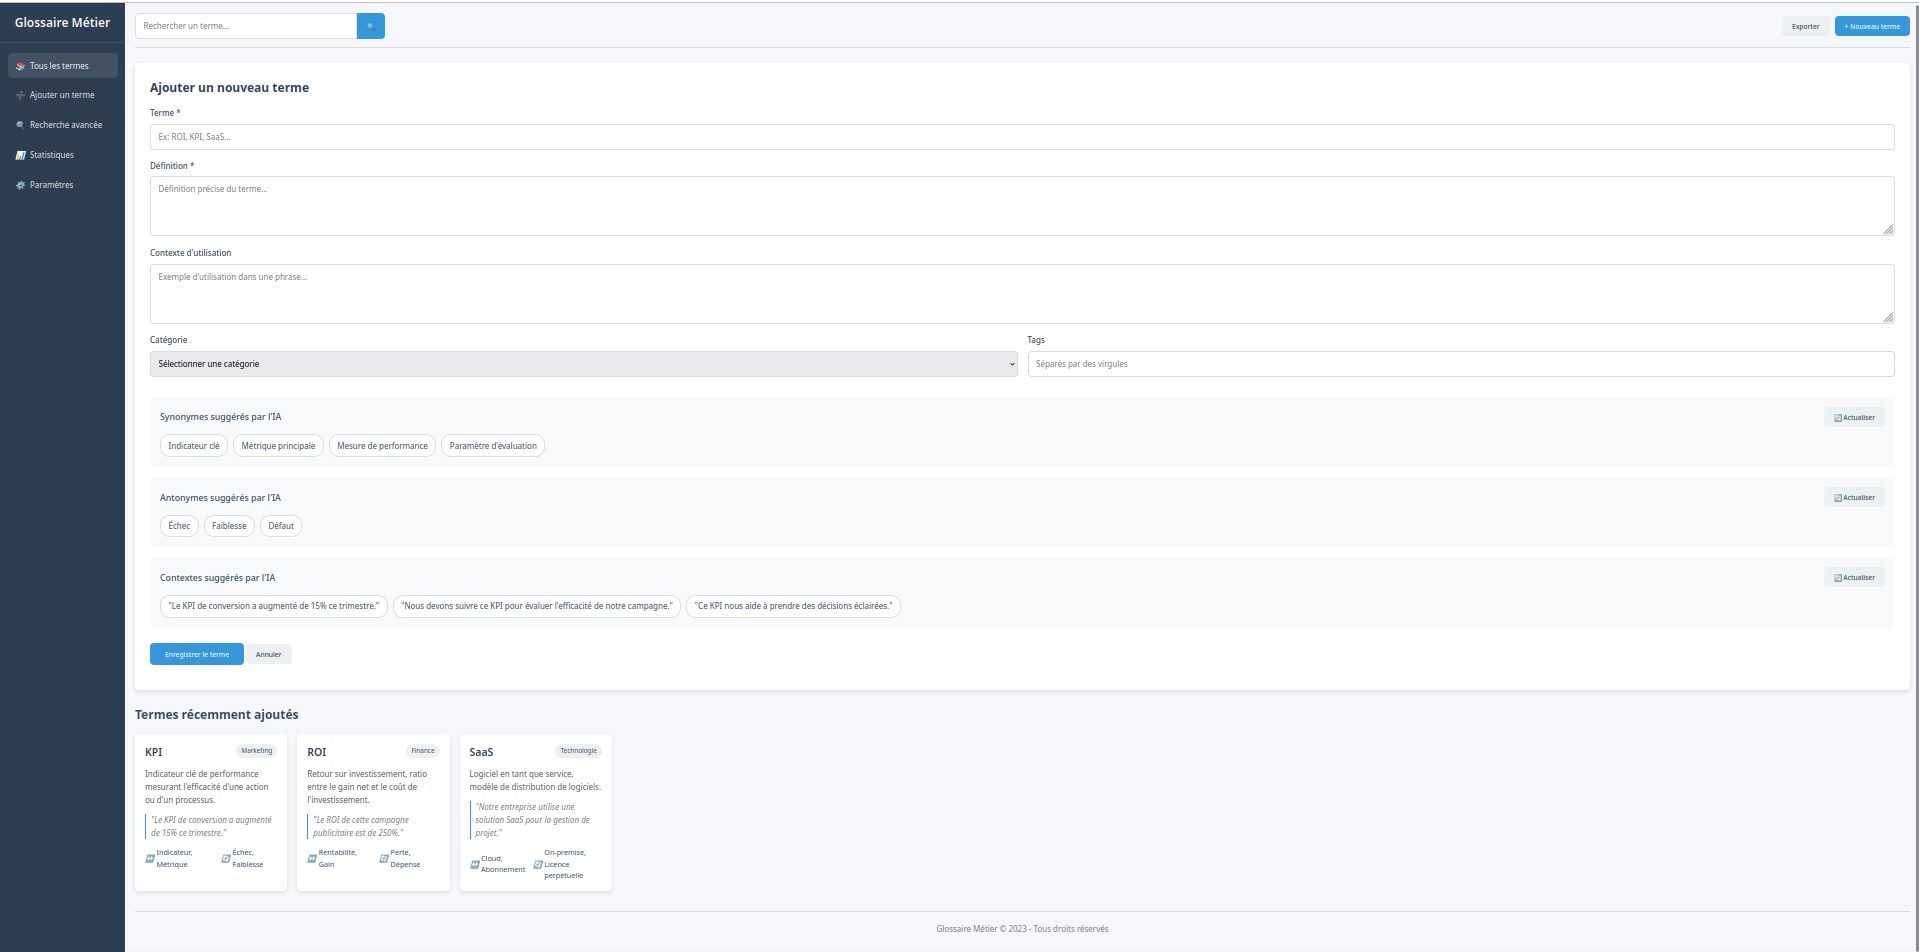The image size is (1919, 952).
Task: Pick the 'Ce KPI nous aide' context chip
Action: point(793,606)
